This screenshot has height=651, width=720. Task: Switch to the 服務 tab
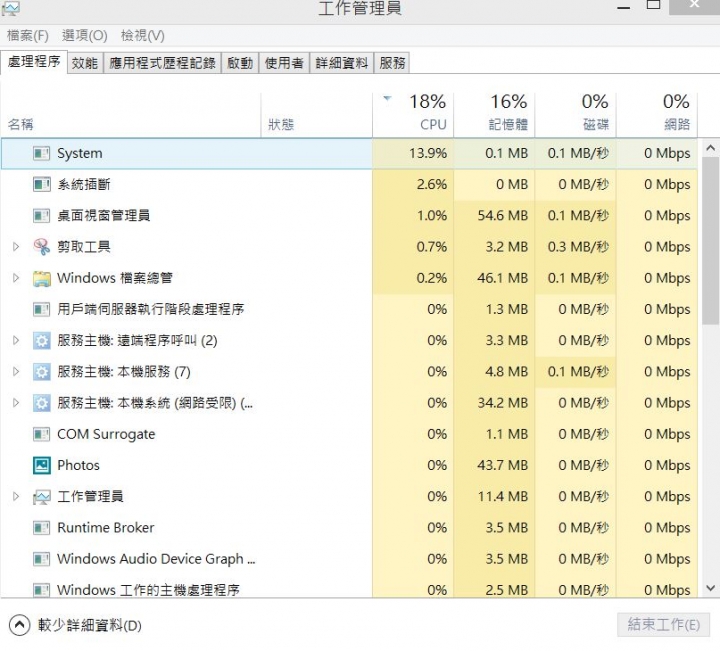pos(392,63)
